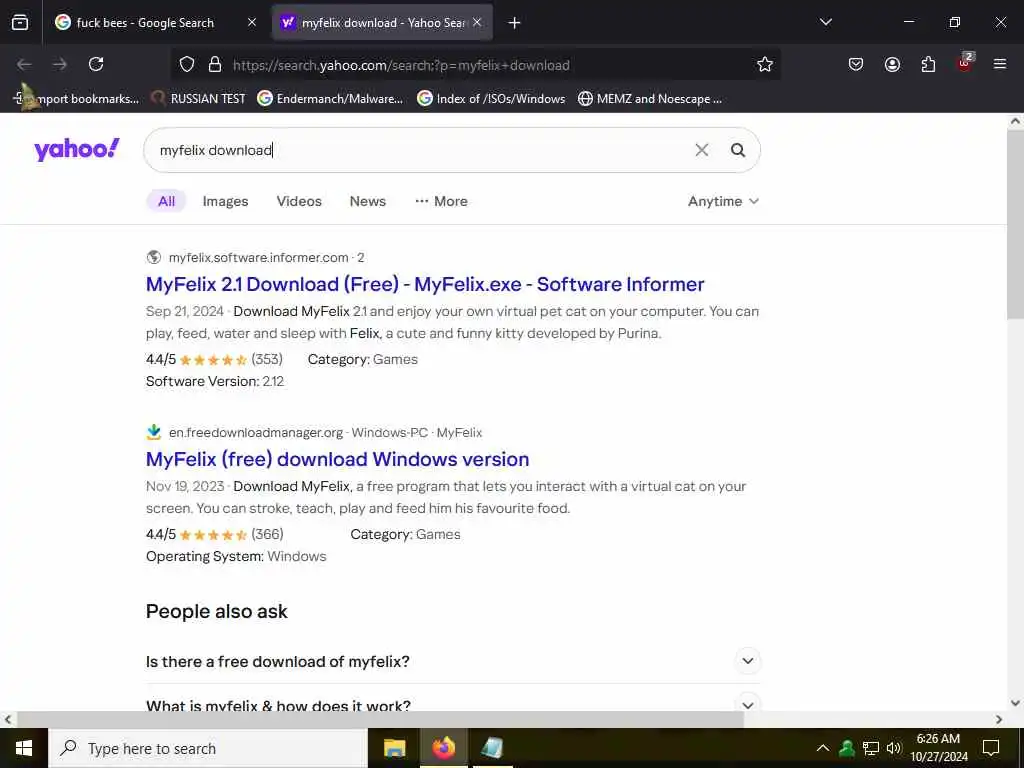Image resolution: width=1024 pixels, height=768 pixels.
Task: Switch to 'fuck bees - Google Search' tab
Action: click(x=156, y=23)
